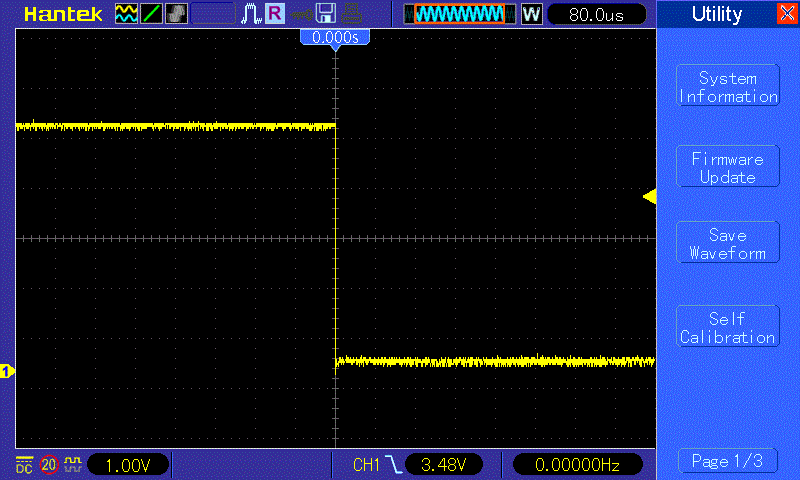Toggle the 20 MHz bandwidth limit indicator
The height and width of the screenshot is (480, 800).
tap(49, 465)
